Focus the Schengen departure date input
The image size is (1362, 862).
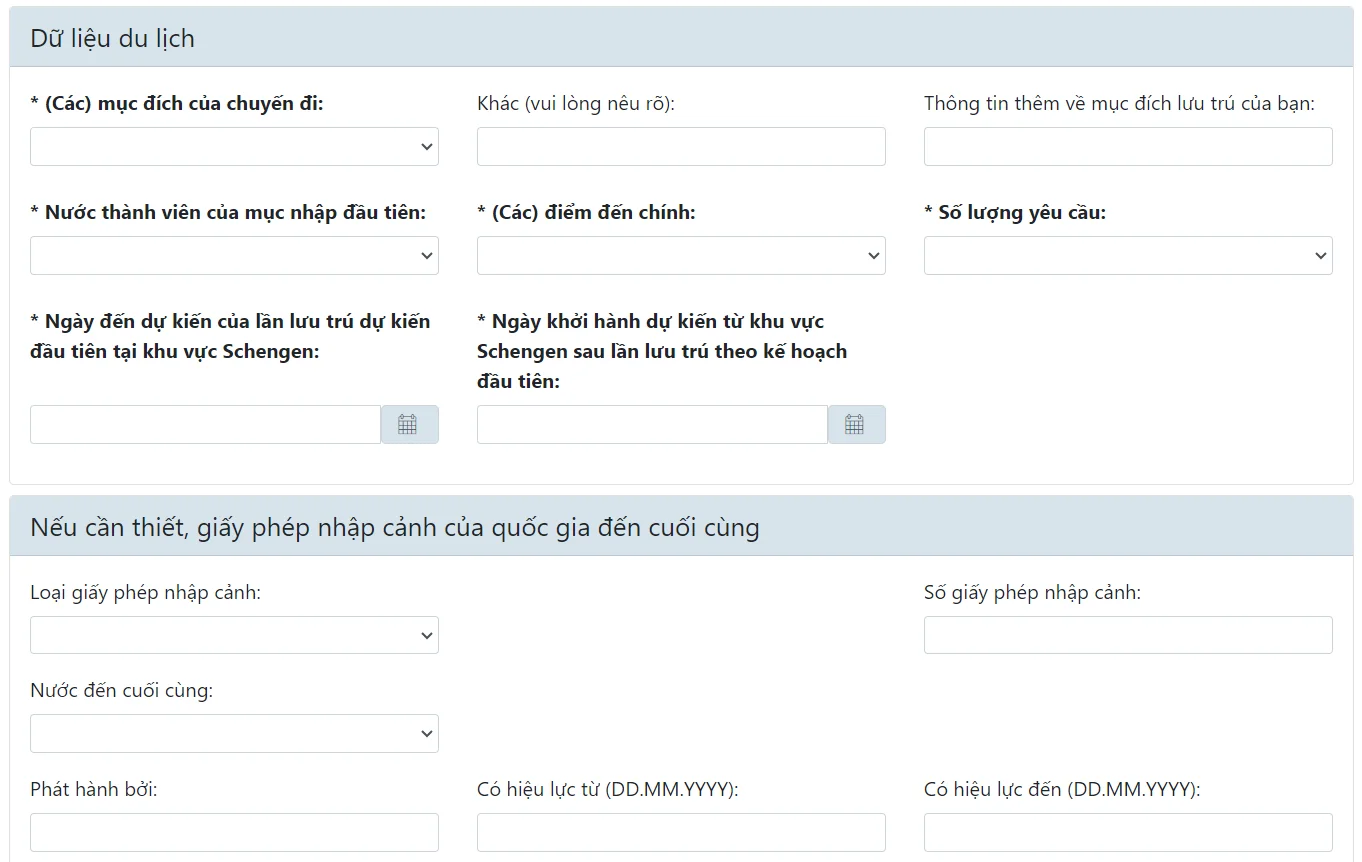click(652, 424)
